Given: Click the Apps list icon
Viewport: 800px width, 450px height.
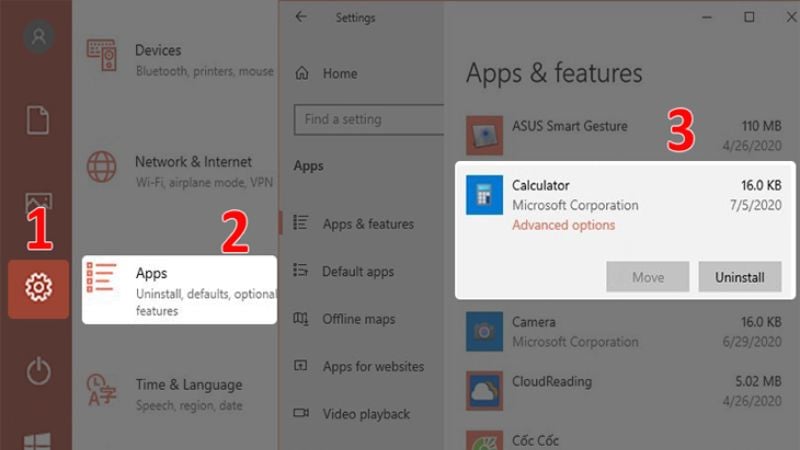Looking at the screenshot, I should tap(102, 278).
